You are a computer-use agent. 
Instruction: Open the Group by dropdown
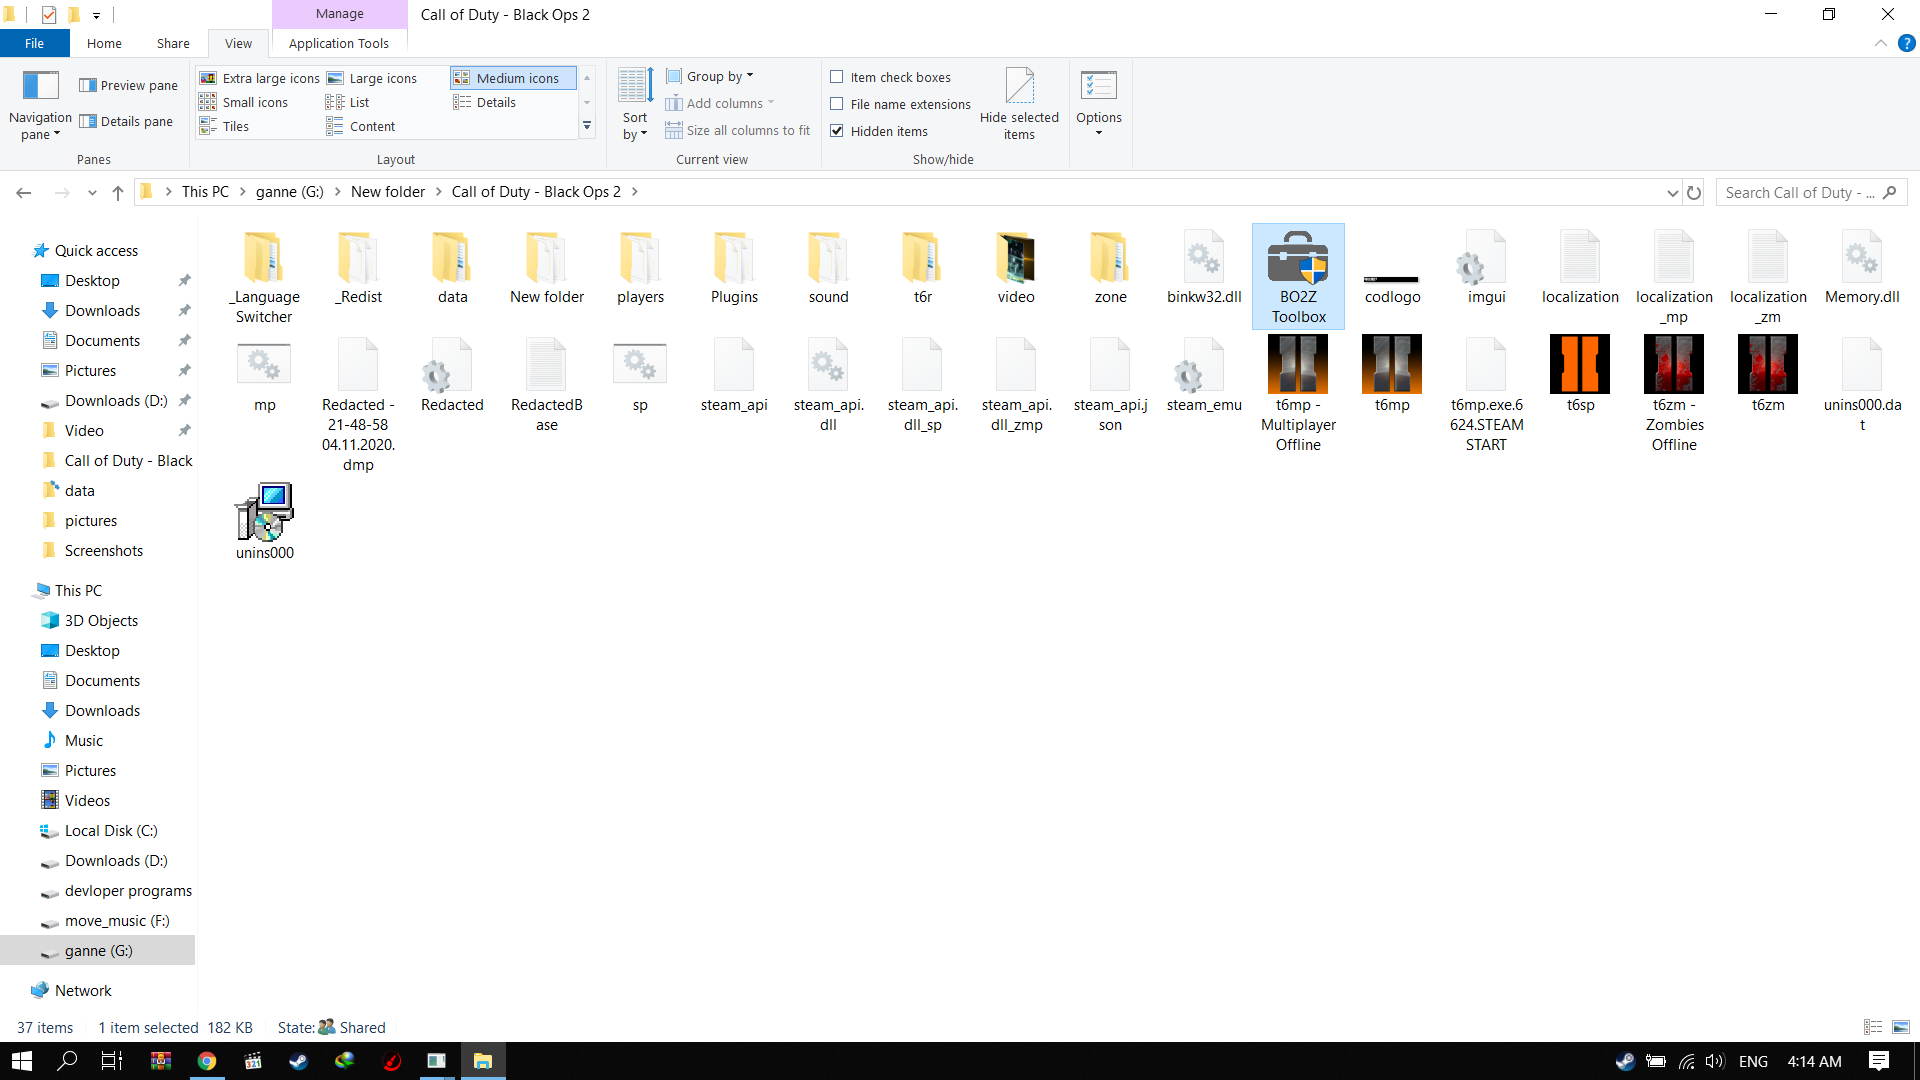click(x=710, y=76)
